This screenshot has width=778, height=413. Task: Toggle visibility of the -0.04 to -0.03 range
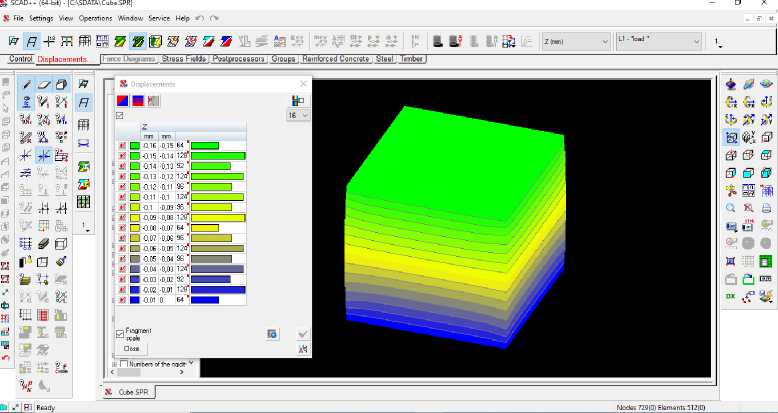pyautogui.click(x=122, y=269)
